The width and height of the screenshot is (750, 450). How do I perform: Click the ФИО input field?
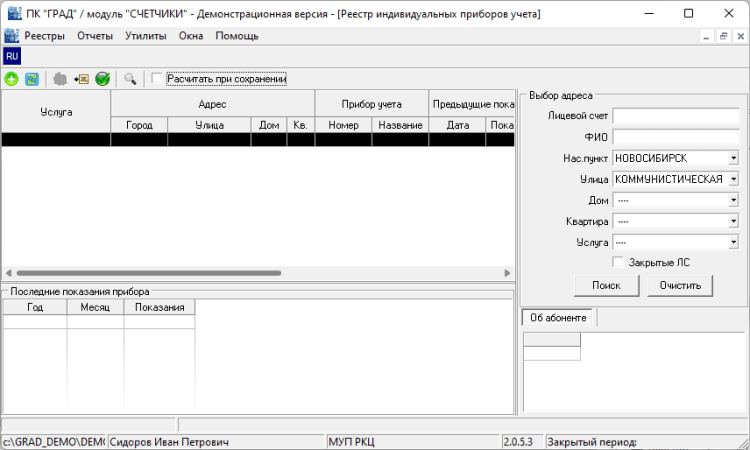click(x=676, y=137)
